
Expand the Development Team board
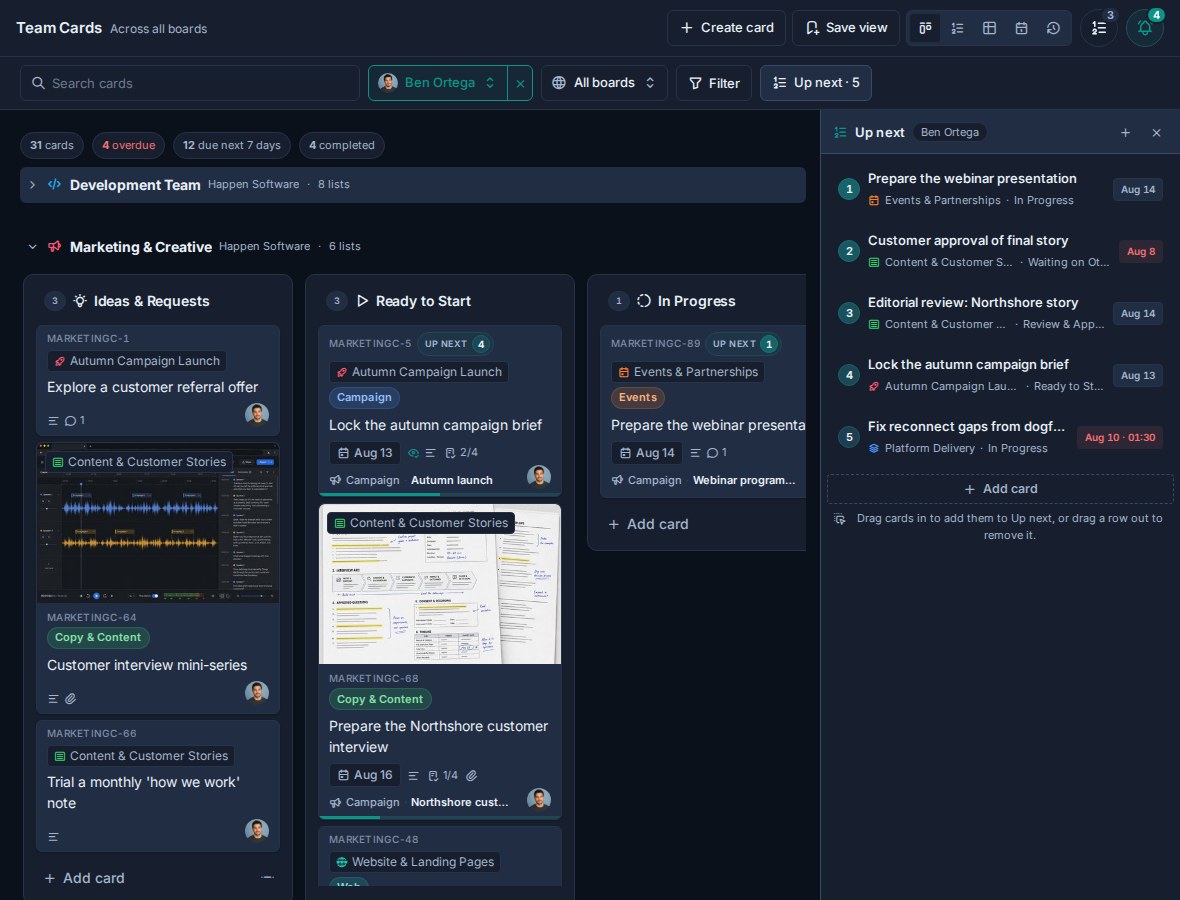[x=32, y=184]
